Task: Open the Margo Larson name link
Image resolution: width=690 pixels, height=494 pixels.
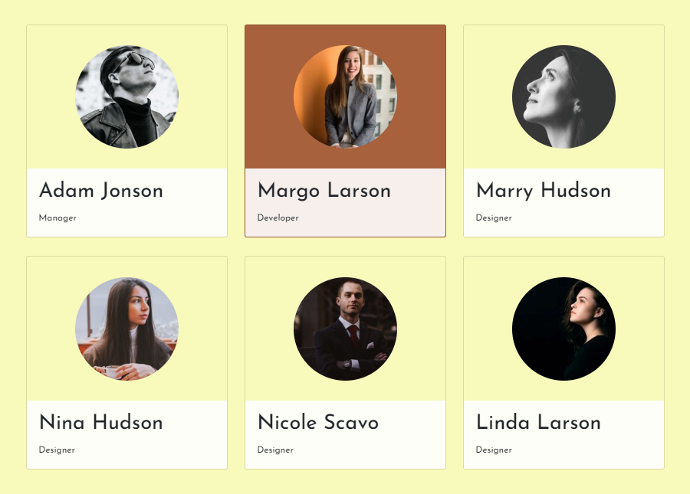Action: click(x=324, y=190)
